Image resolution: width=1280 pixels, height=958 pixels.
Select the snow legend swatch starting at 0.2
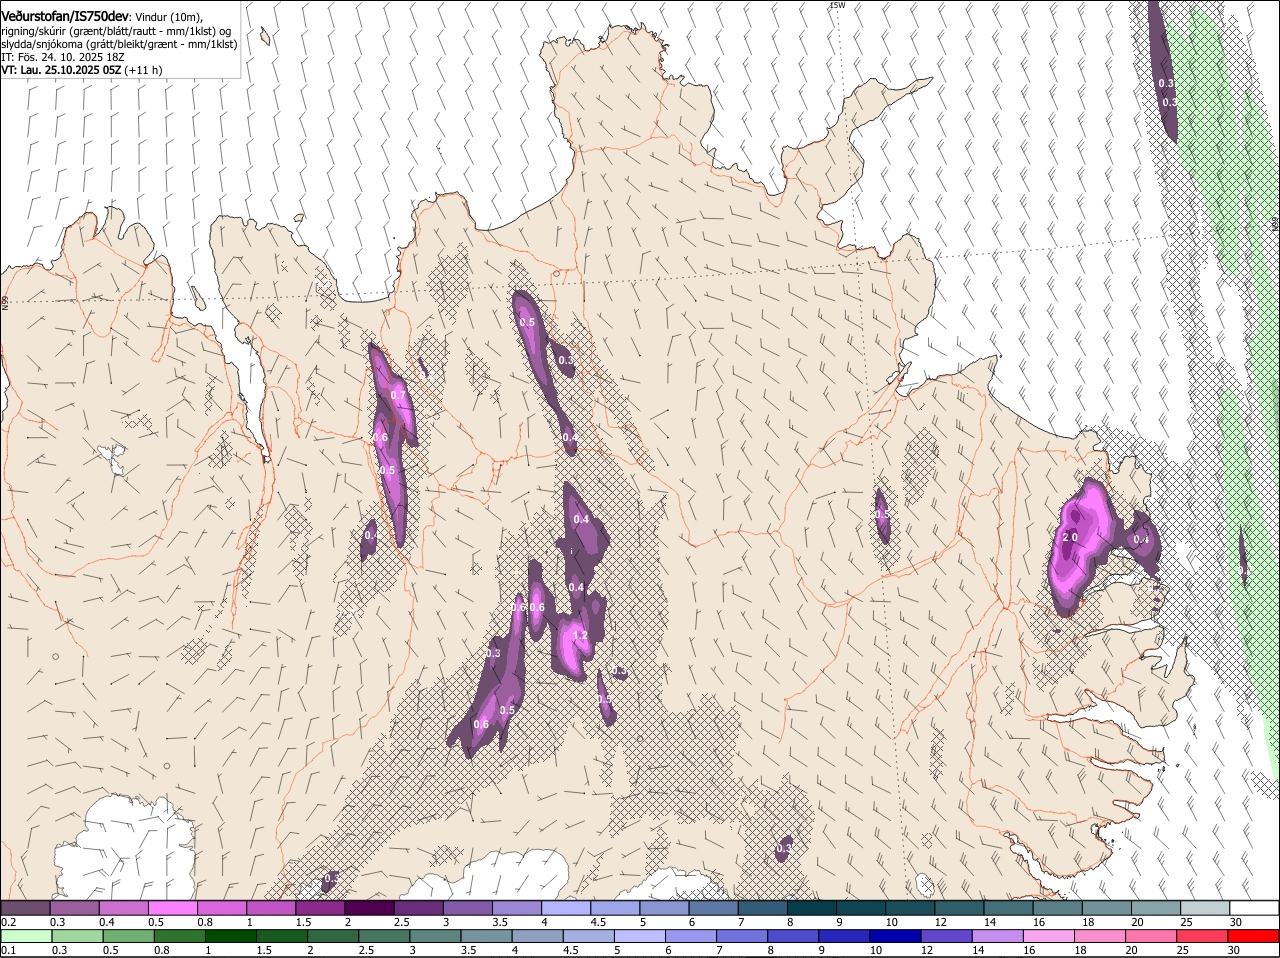(25, 907)
